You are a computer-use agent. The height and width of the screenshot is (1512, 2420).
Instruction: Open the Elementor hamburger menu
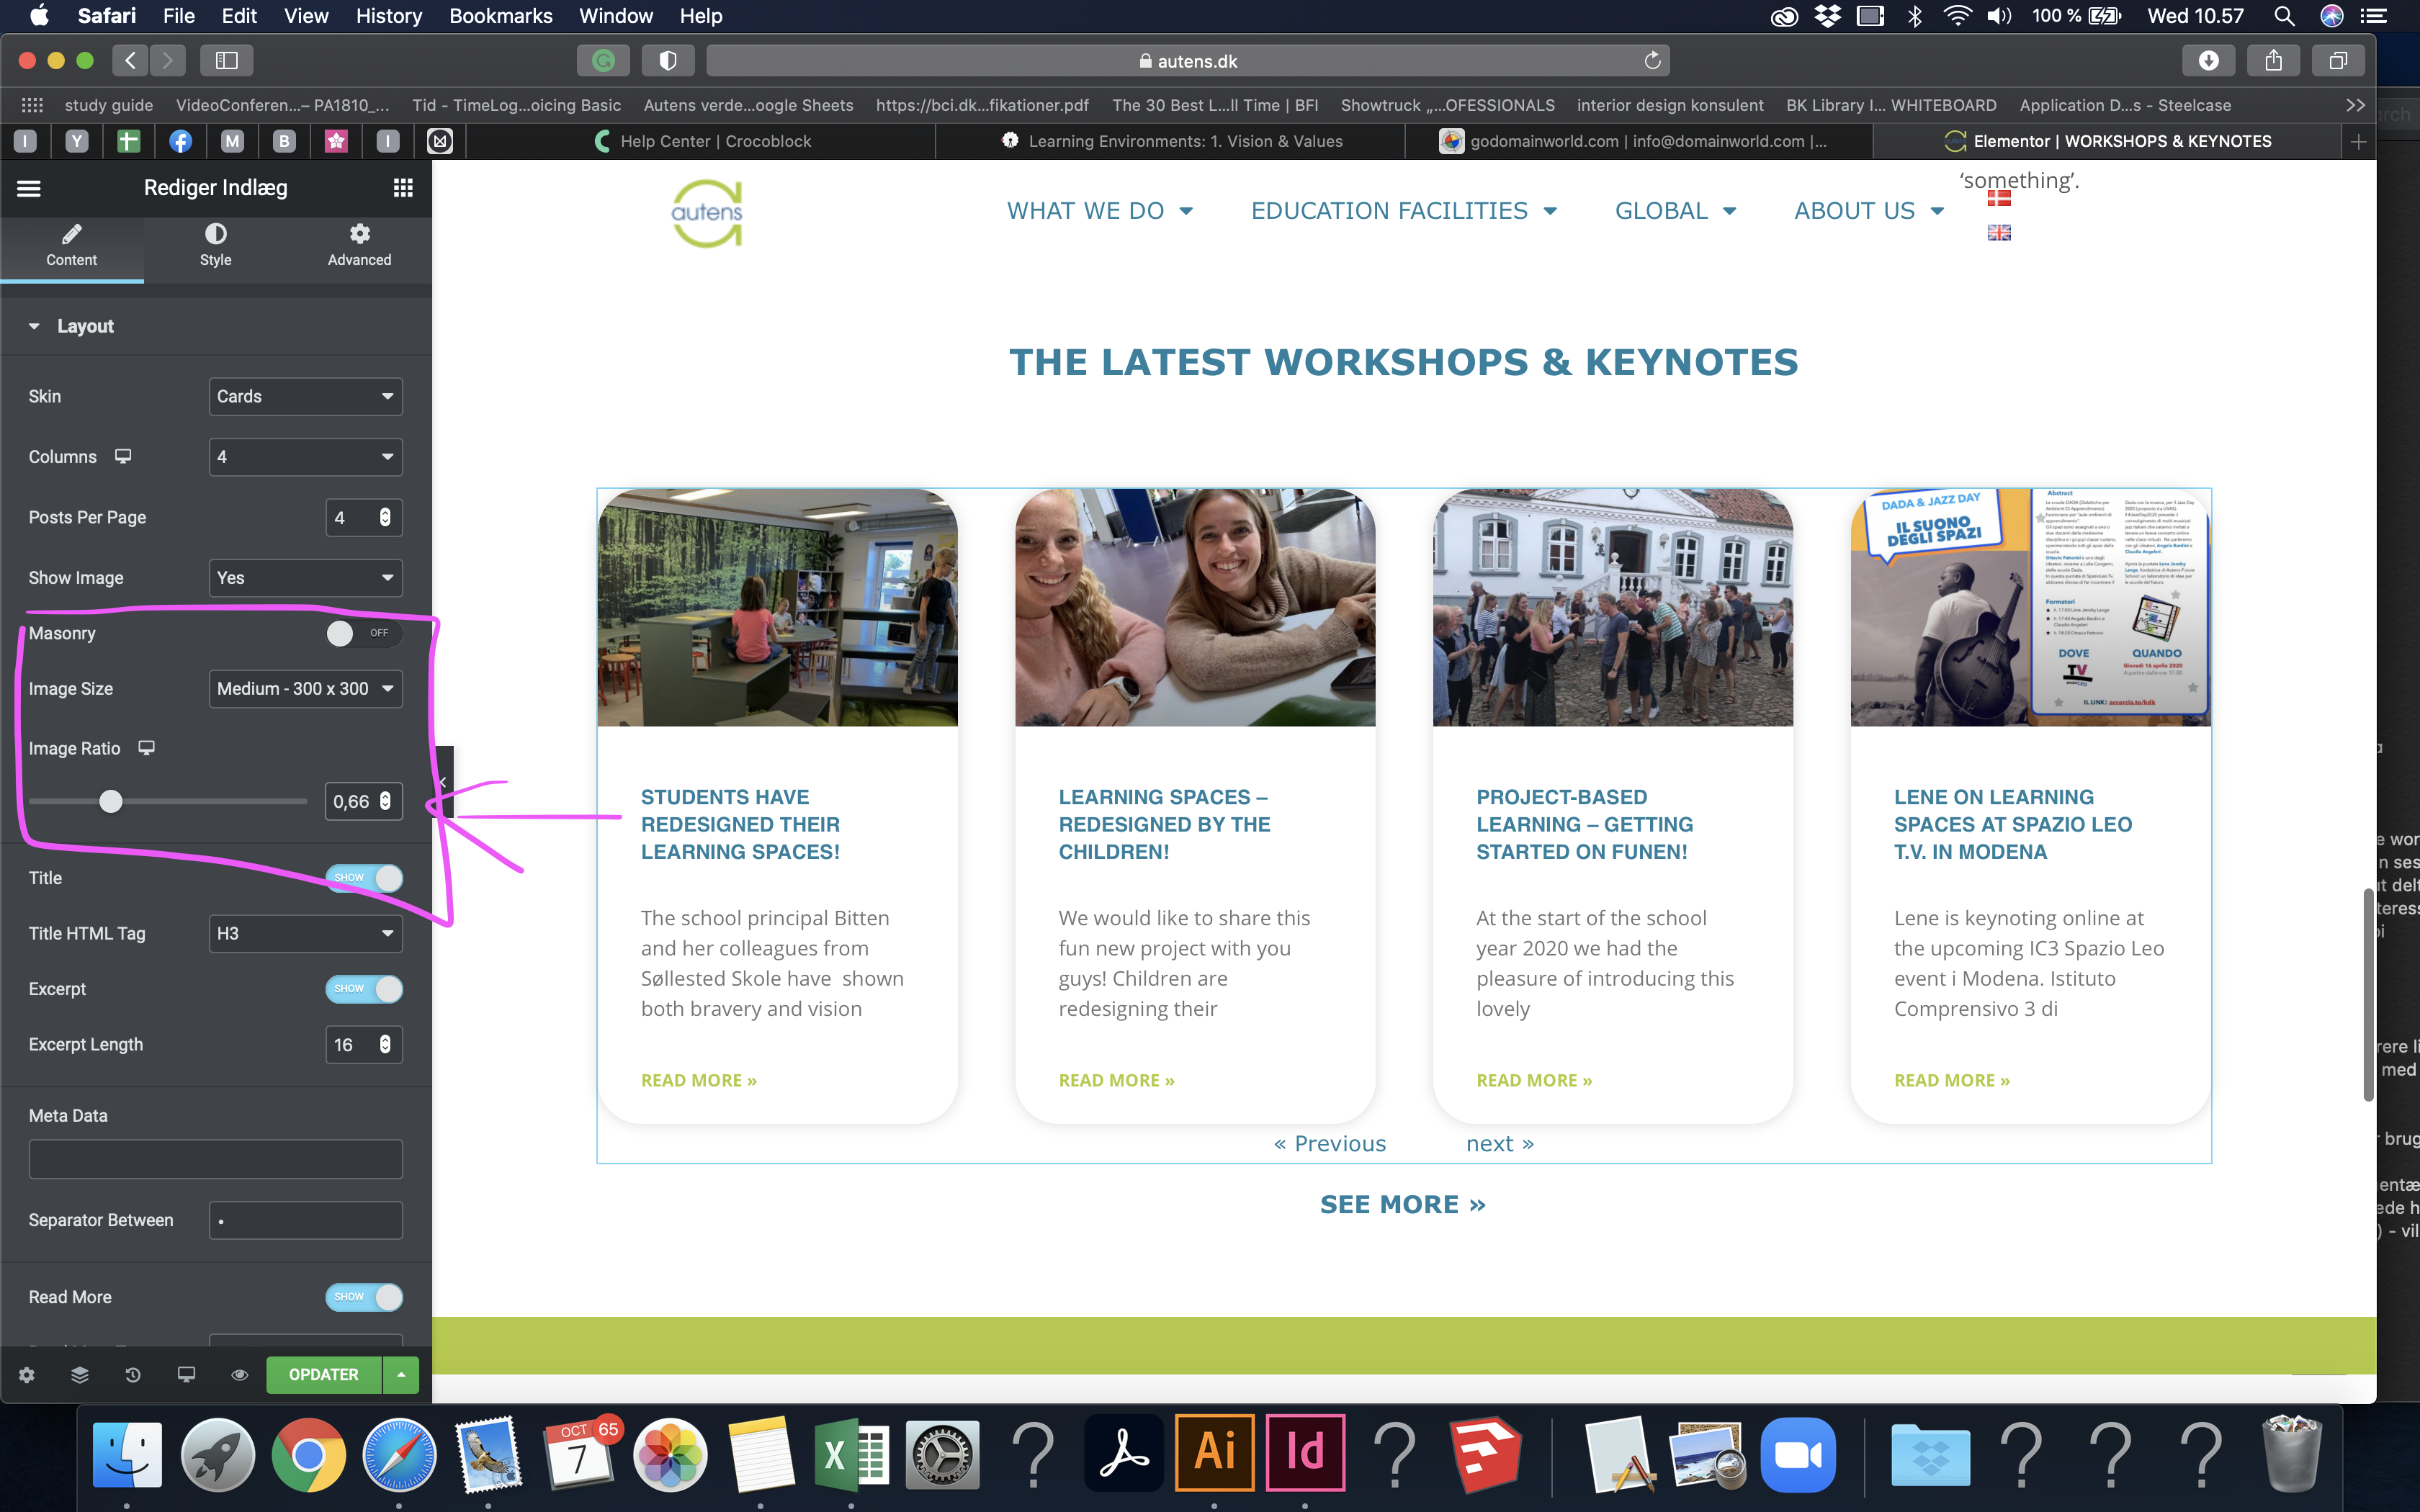coord(29,188)
